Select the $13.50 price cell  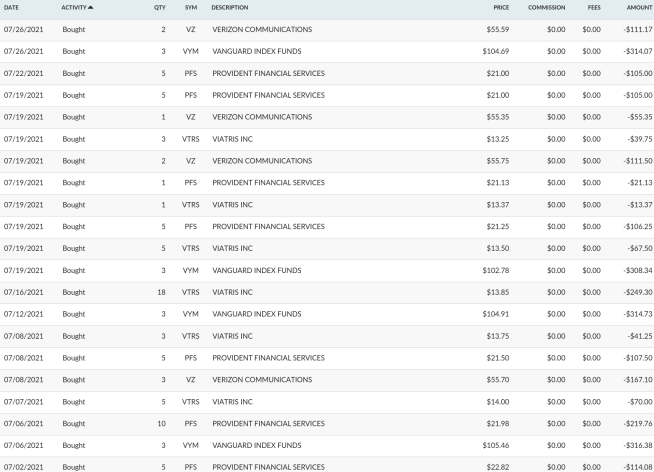click(x=498, y=249)
